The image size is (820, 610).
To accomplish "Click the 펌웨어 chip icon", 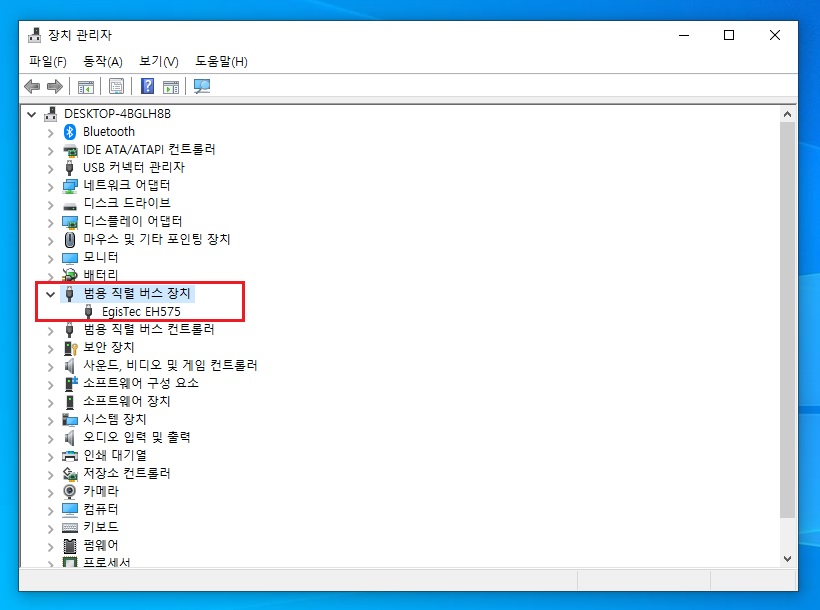I will pyautogui.click(x=70, y=546).
